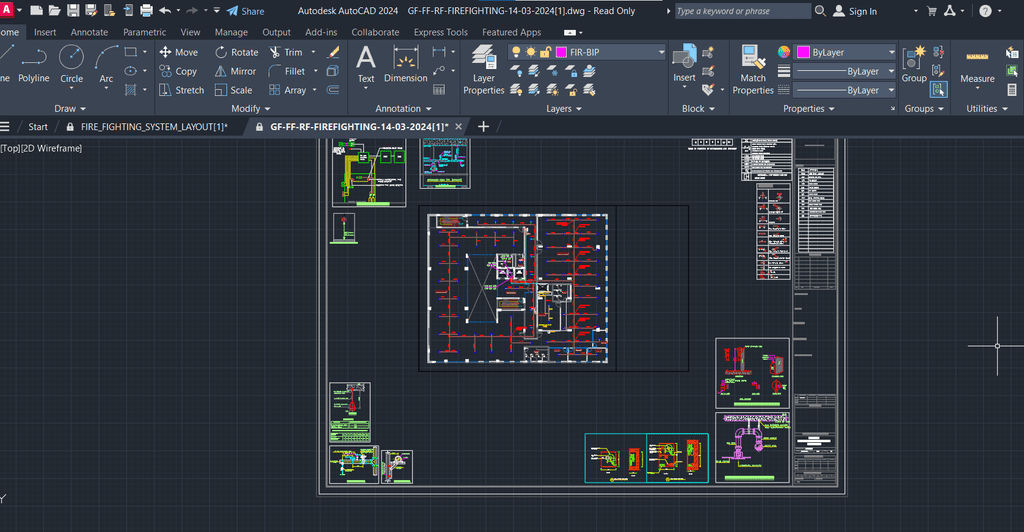Open the Trim dropdown arrow
This screenshot has height=532, width=1024.
pyautogui.click(x=313, y=52)
